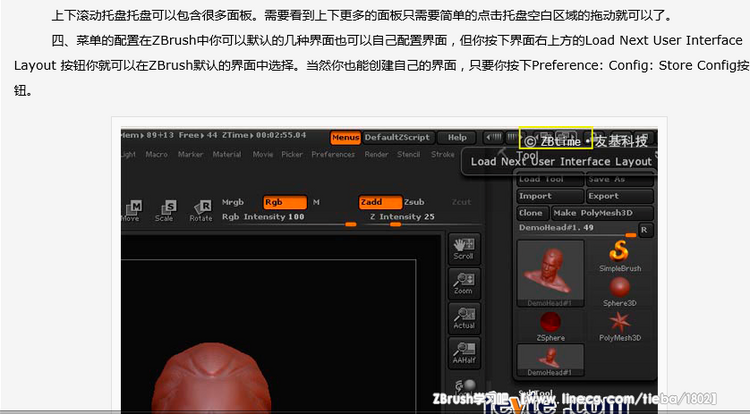This screenshot has width=750, height=414.
Task: Pick the ZSphere tool icon
Action: tap(551, 326)
